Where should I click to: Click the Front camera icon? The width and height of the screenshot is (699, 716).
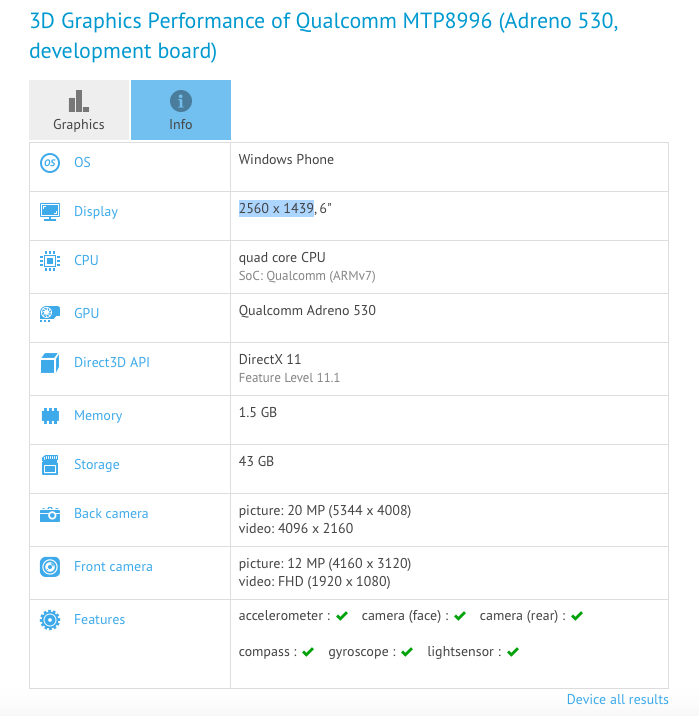50,567
